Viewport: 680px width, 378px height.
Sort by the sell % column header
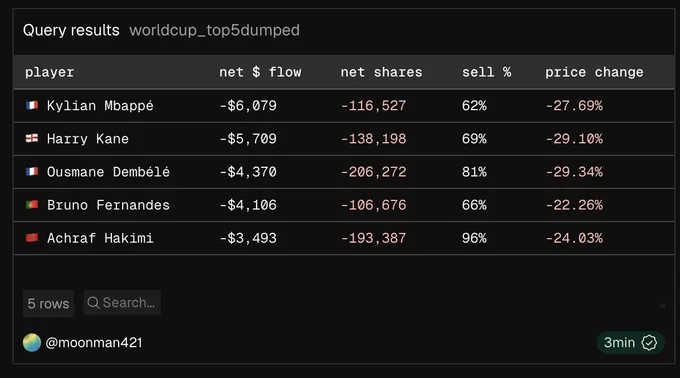click(486, 72)
